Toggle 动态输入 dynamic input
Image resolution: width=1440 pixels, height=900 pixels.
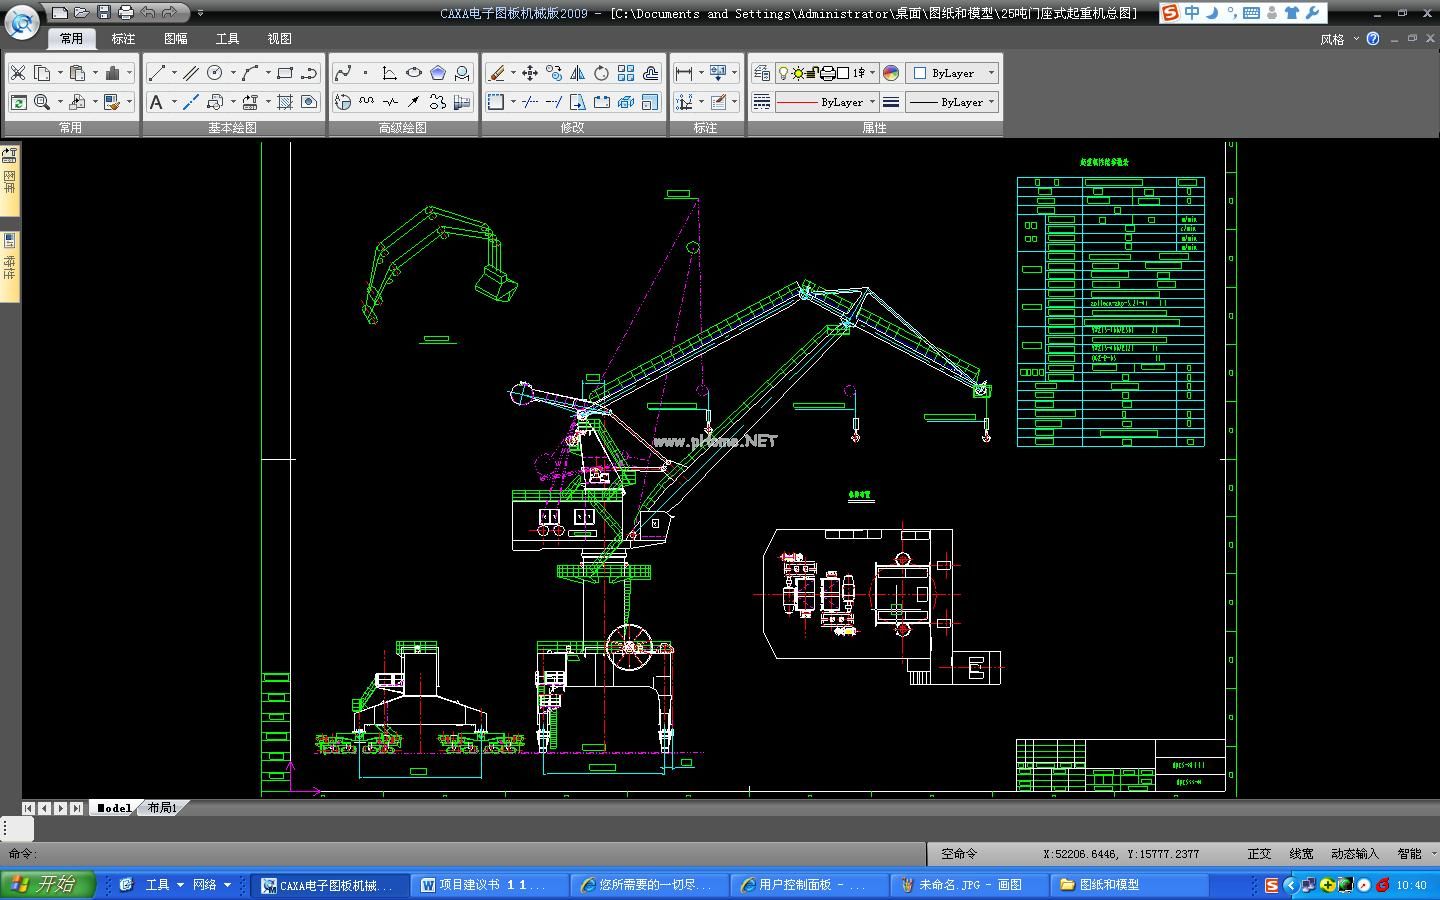(1354, 854)
